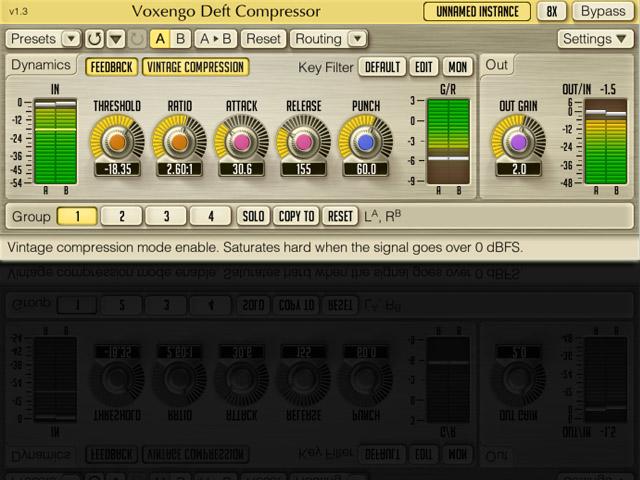Image resolution: width=640 pixels, height=480 pixels.
Task: Click the threshold value -18.35 field
Action: [x=118, y=169]
